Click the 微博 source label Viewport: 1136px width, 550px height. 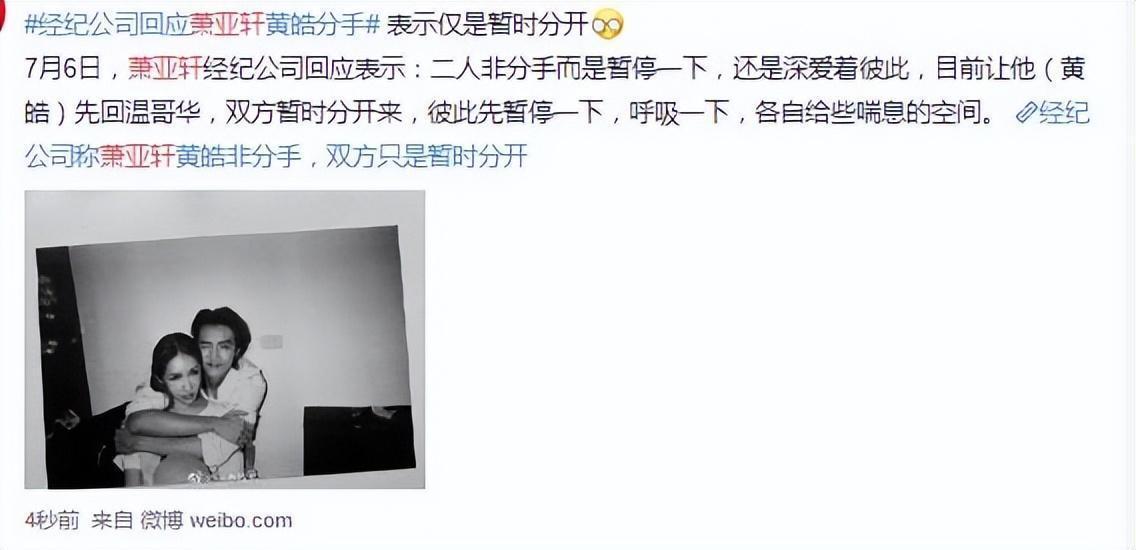point(162,521)
